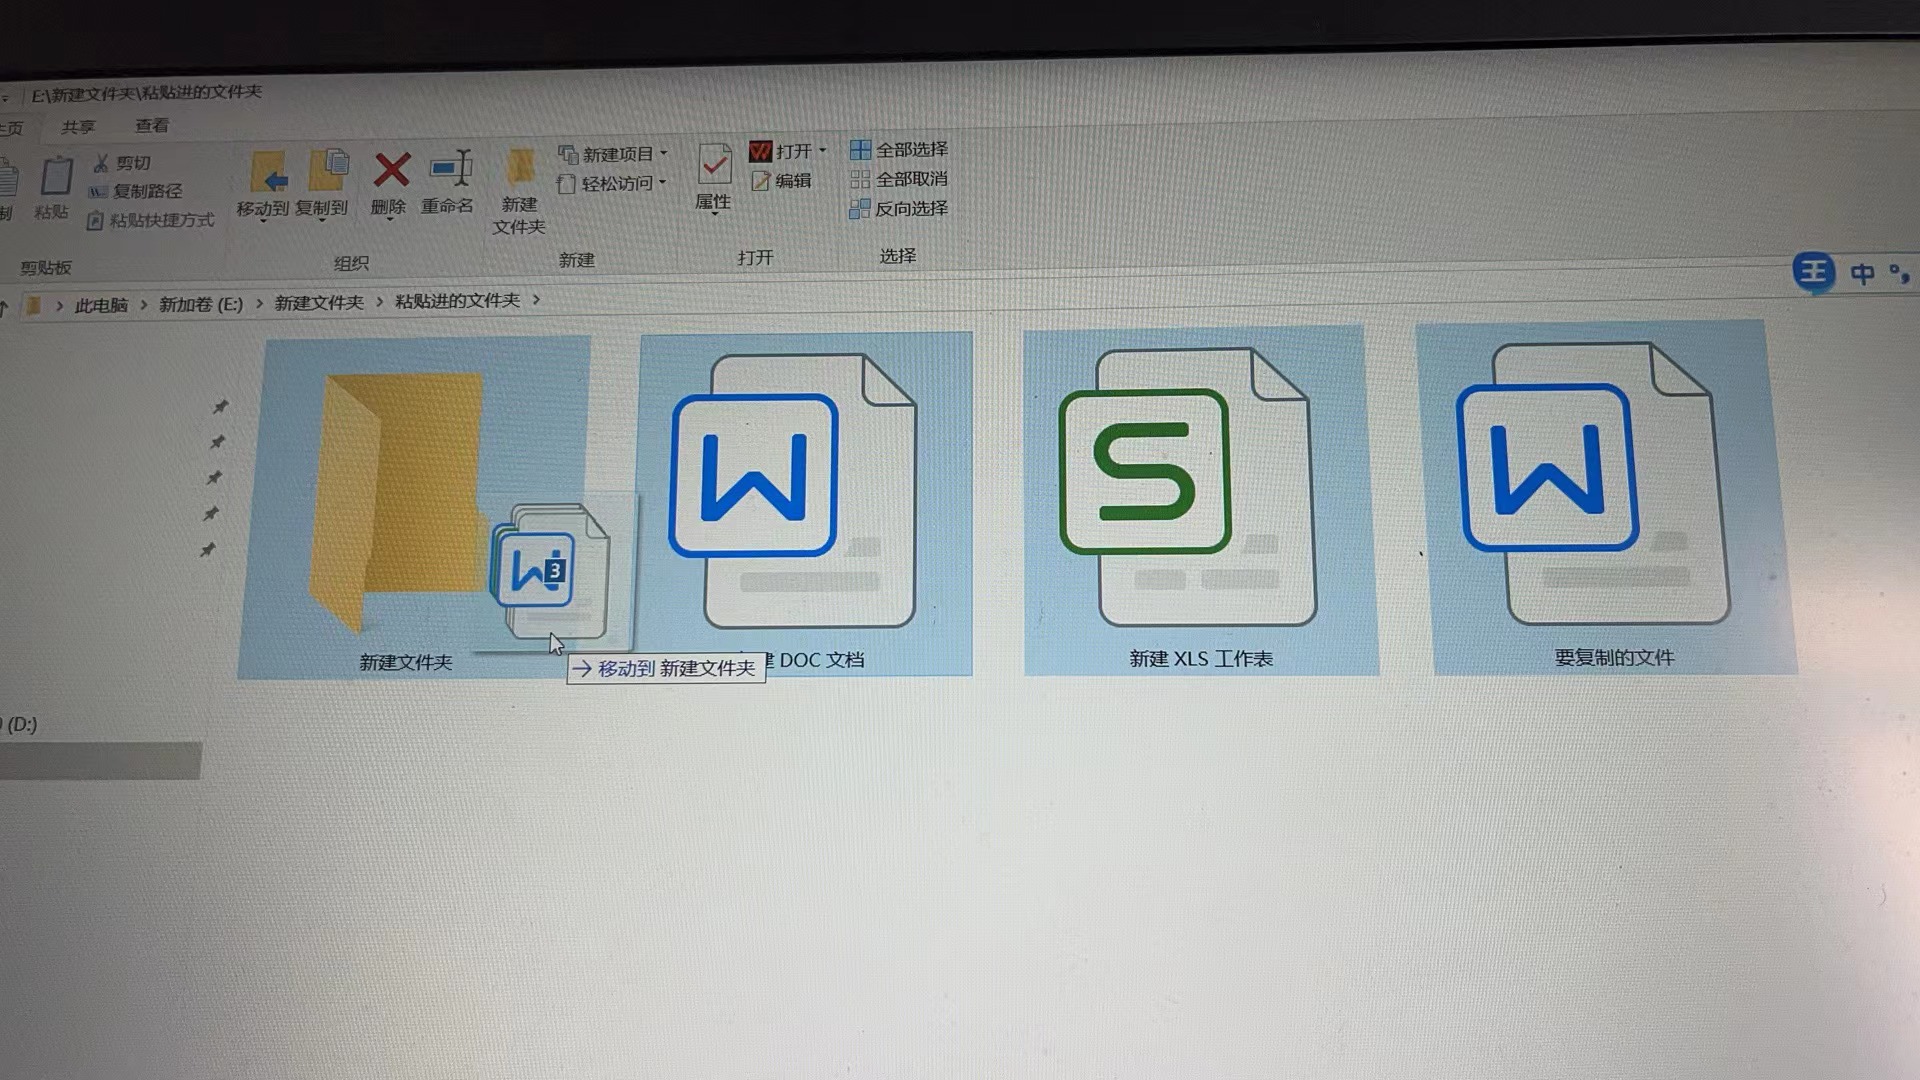Click the 新建文件夹 folder name label
Viewport: 1920px width, 1080px height.
tap(406, 662)
